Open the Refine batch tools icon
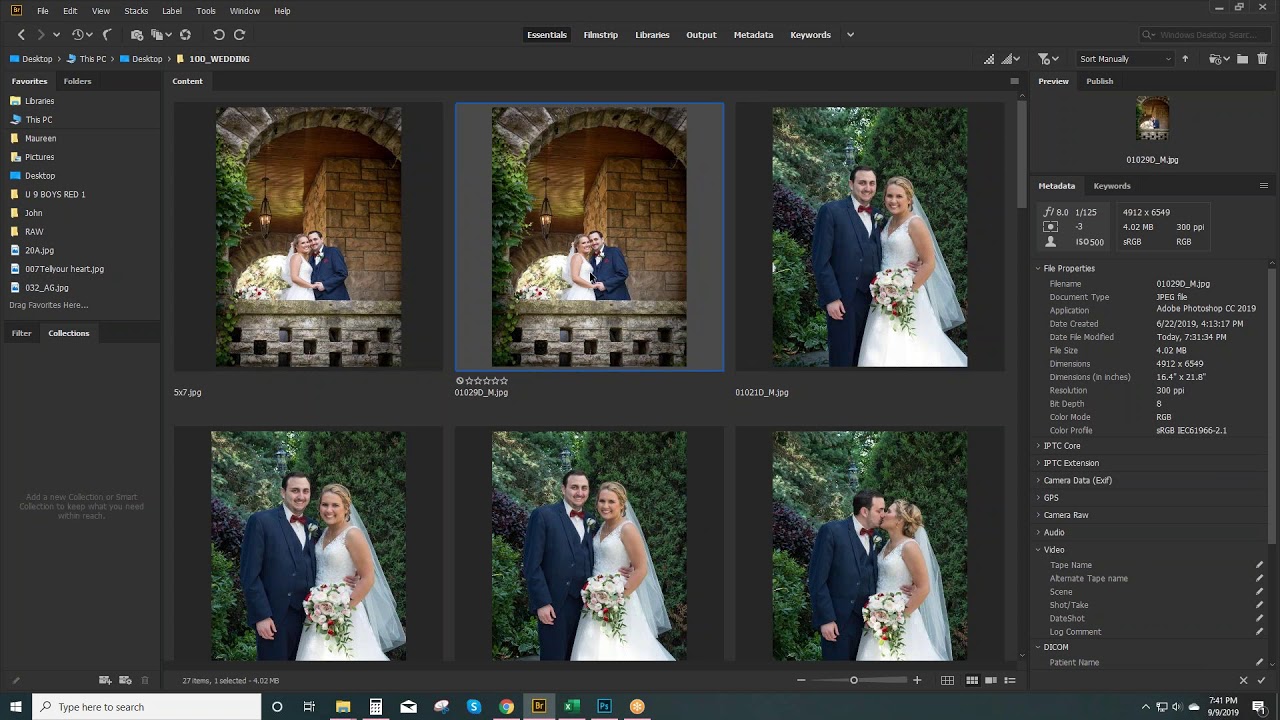This screenshot has height=720, width=1280. (160, 34)
